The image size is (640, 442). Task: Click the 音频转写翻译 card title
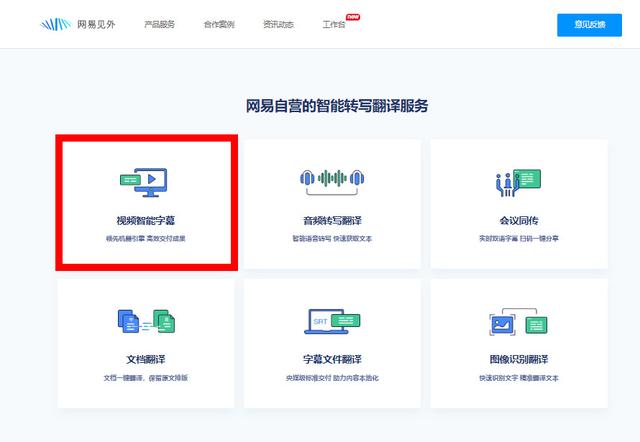(332, 221)
